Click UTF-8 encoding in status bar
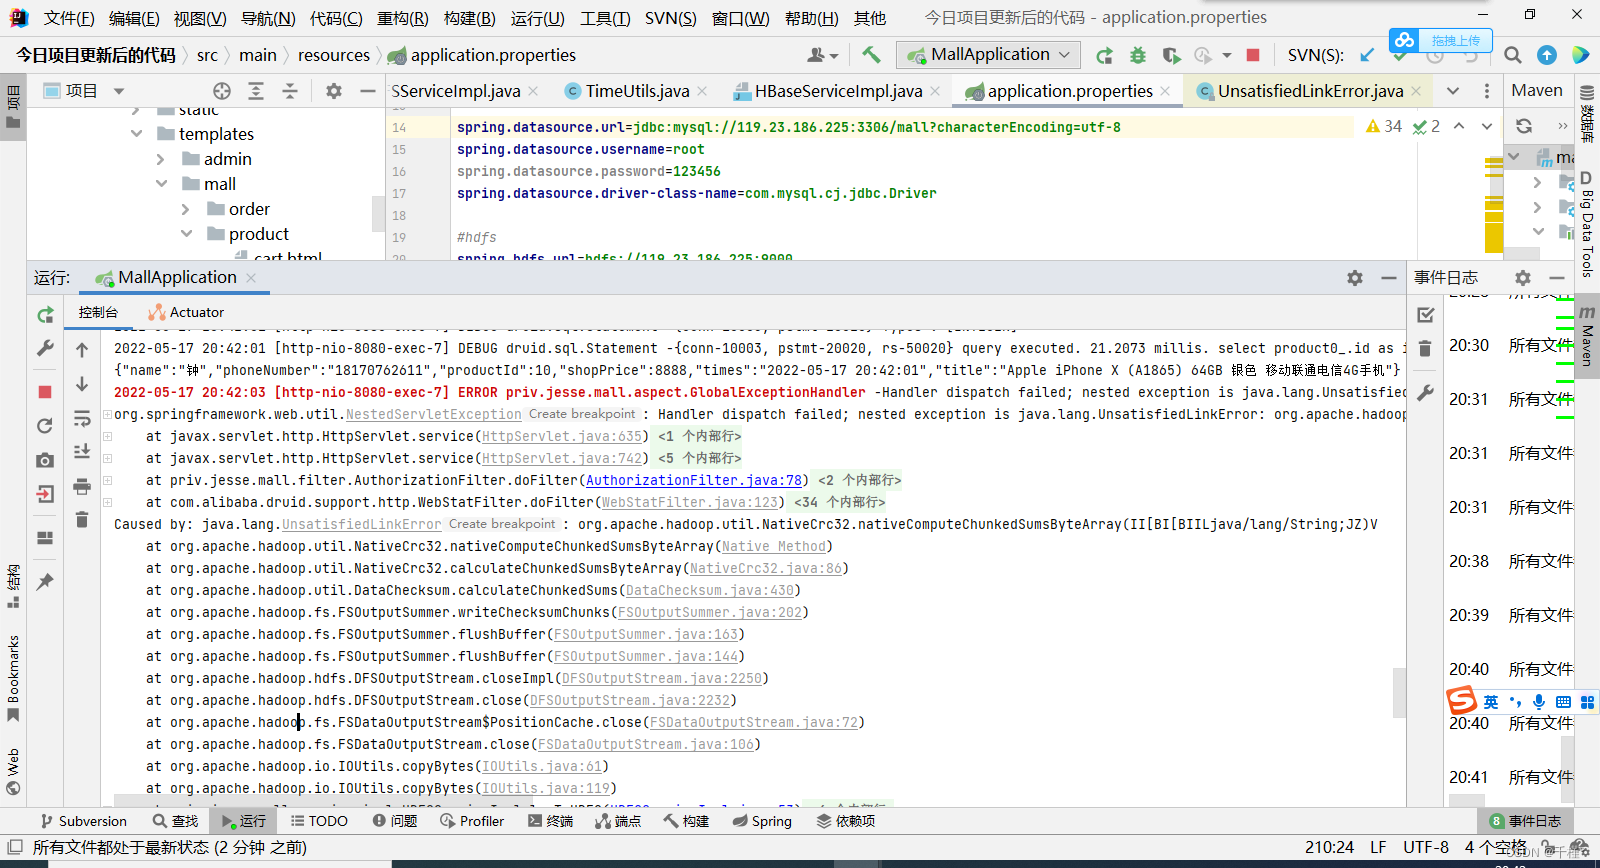Screen dimensions: 1600x868 (x=1425, y=847)
